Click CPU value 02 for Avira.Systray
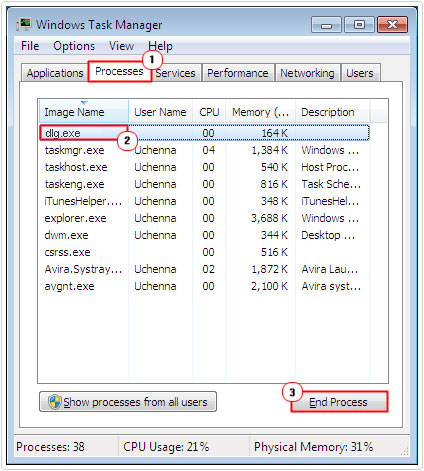The image size is (424, 471). pos(209,269)
